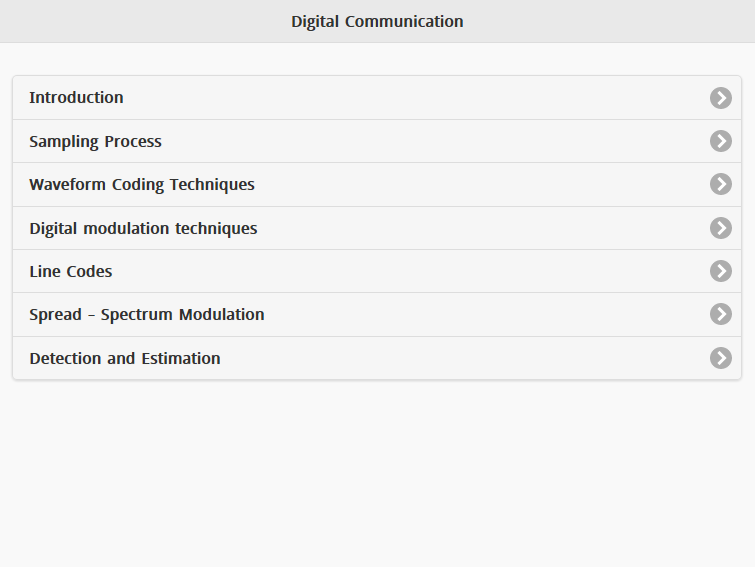Hit the chevron beside Digital modulation techniques
Viewport: 755px width, 574px height.
[721, 228]
